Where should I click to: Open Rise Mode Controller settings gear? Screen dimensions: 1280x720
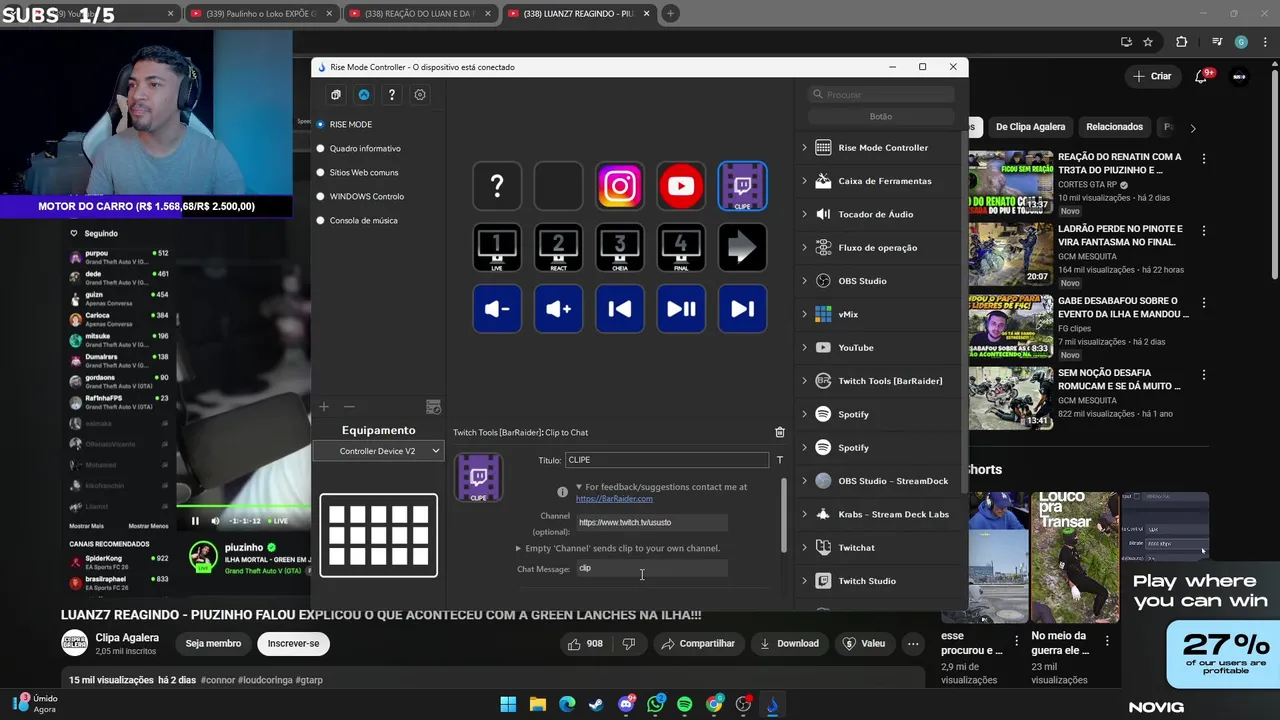pos(420,95)
